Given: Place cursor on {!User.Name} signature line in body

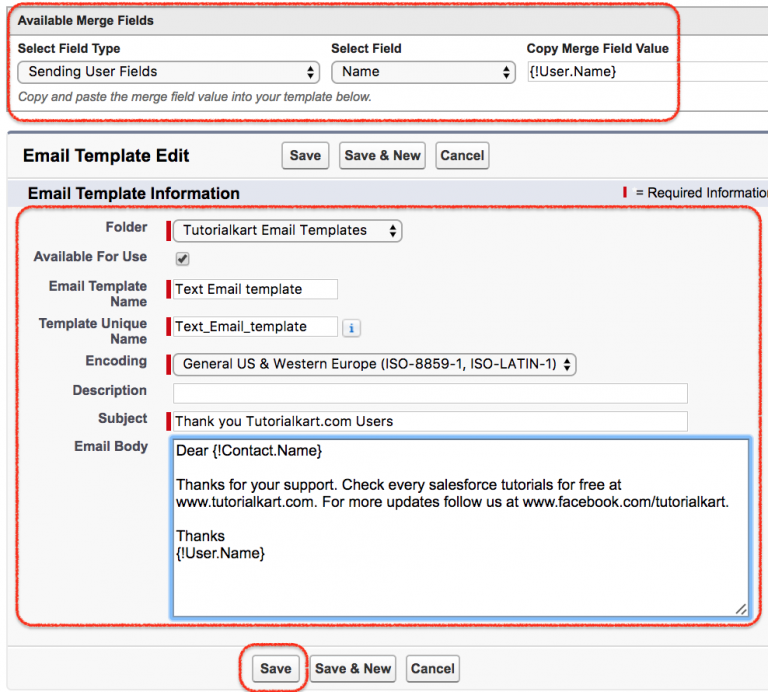Looking at the screenshot, I should [x=221, y=553].
